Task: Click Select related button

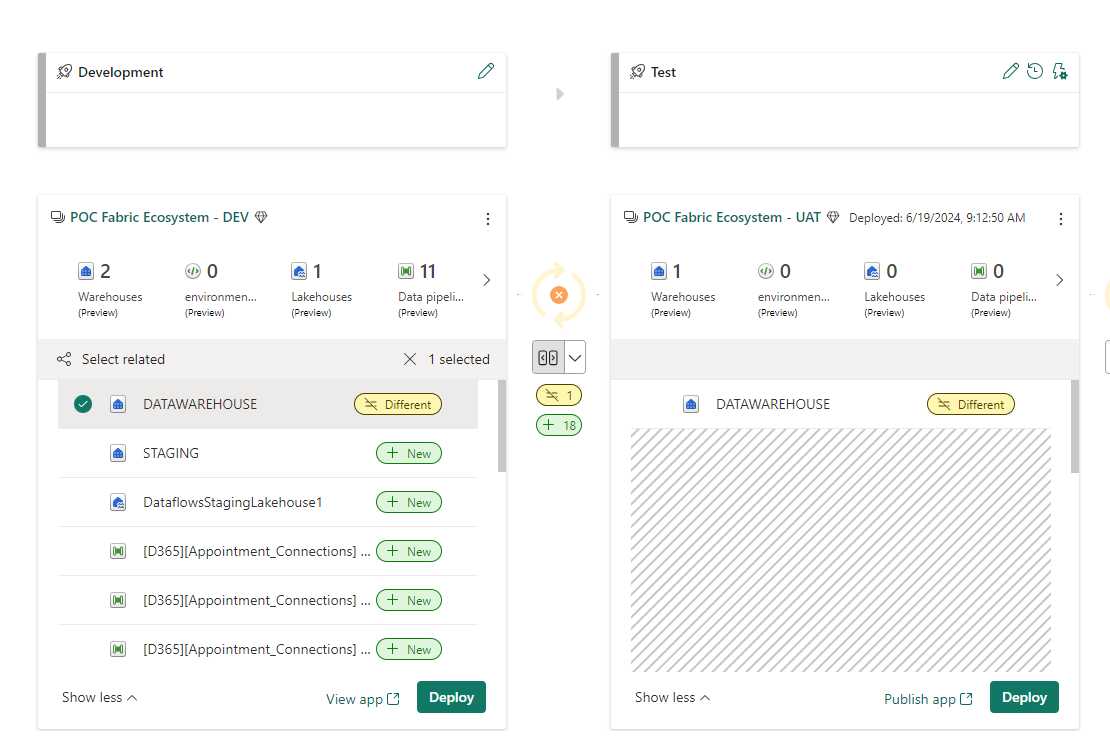Action: point(110,359)
